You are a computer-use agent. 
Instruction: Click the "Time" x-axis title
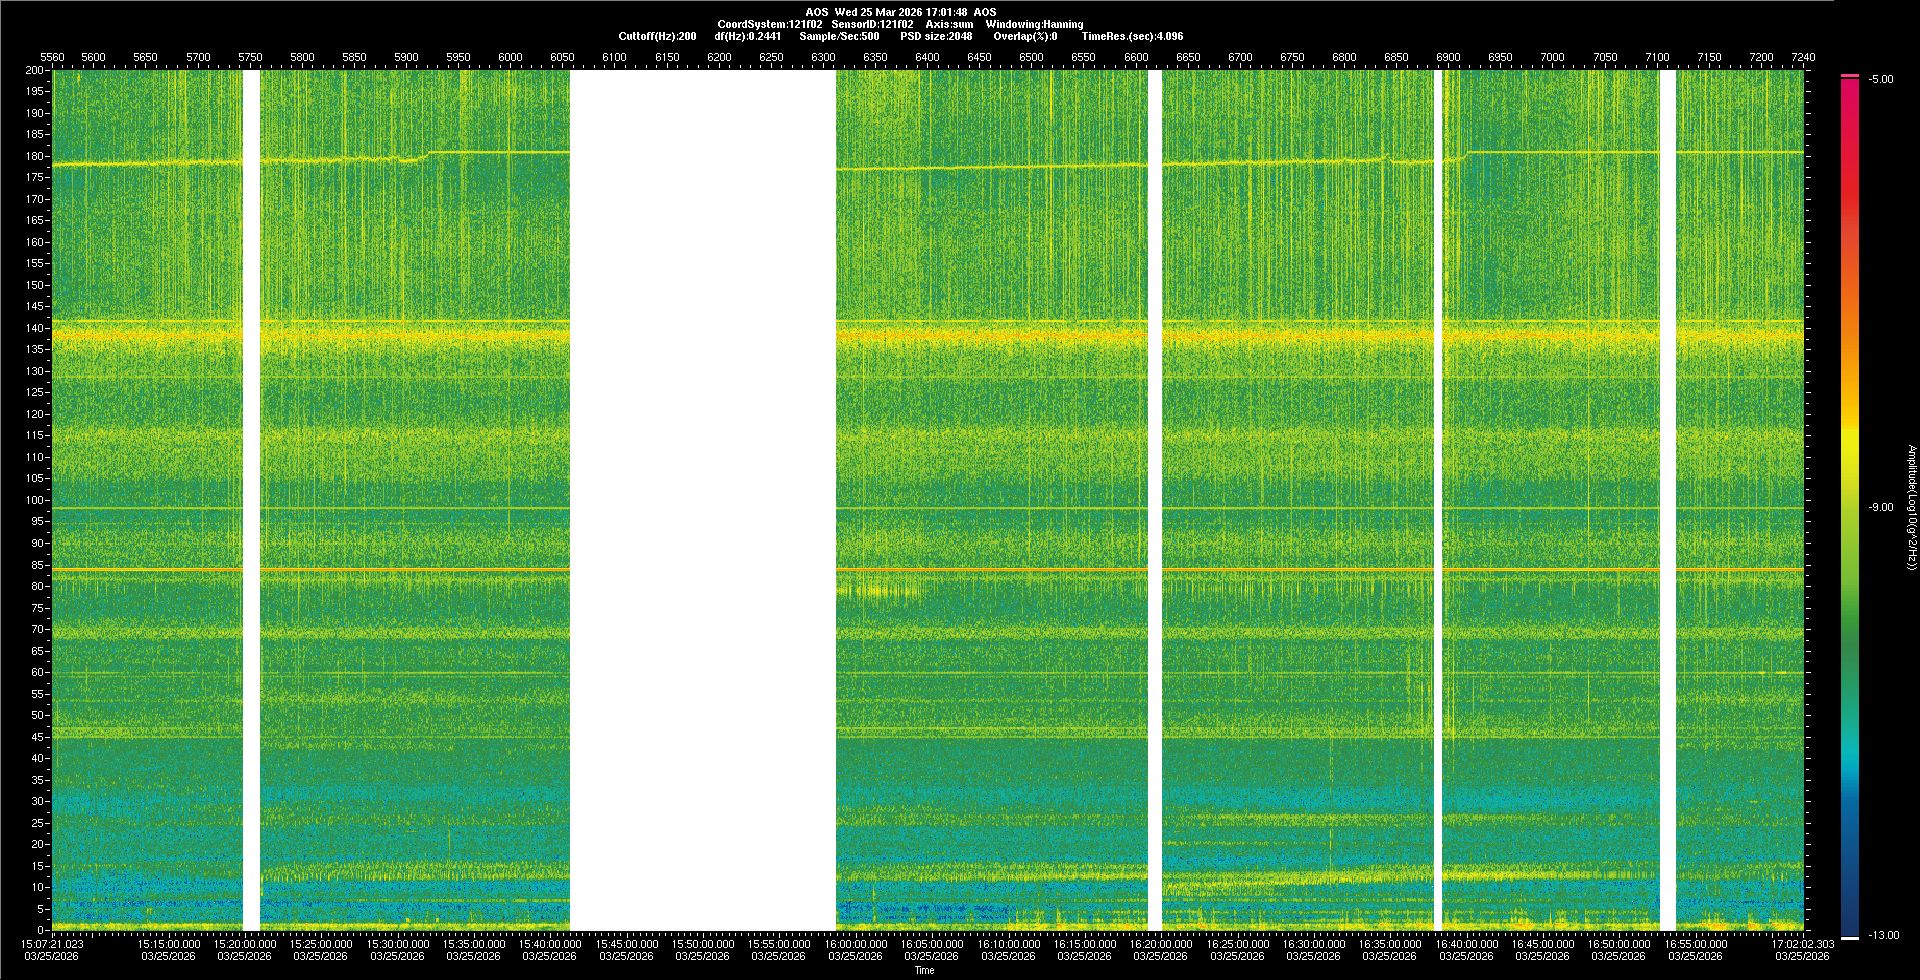coord(924,970)
